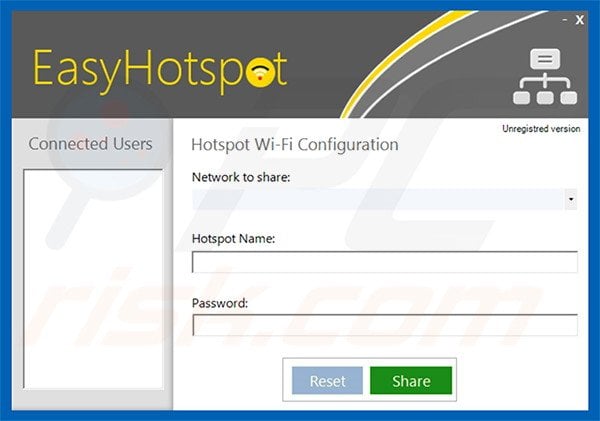Minimize the EasyHotspot window
The height and width of the screenshot is (421, 600).
point(565,20)
